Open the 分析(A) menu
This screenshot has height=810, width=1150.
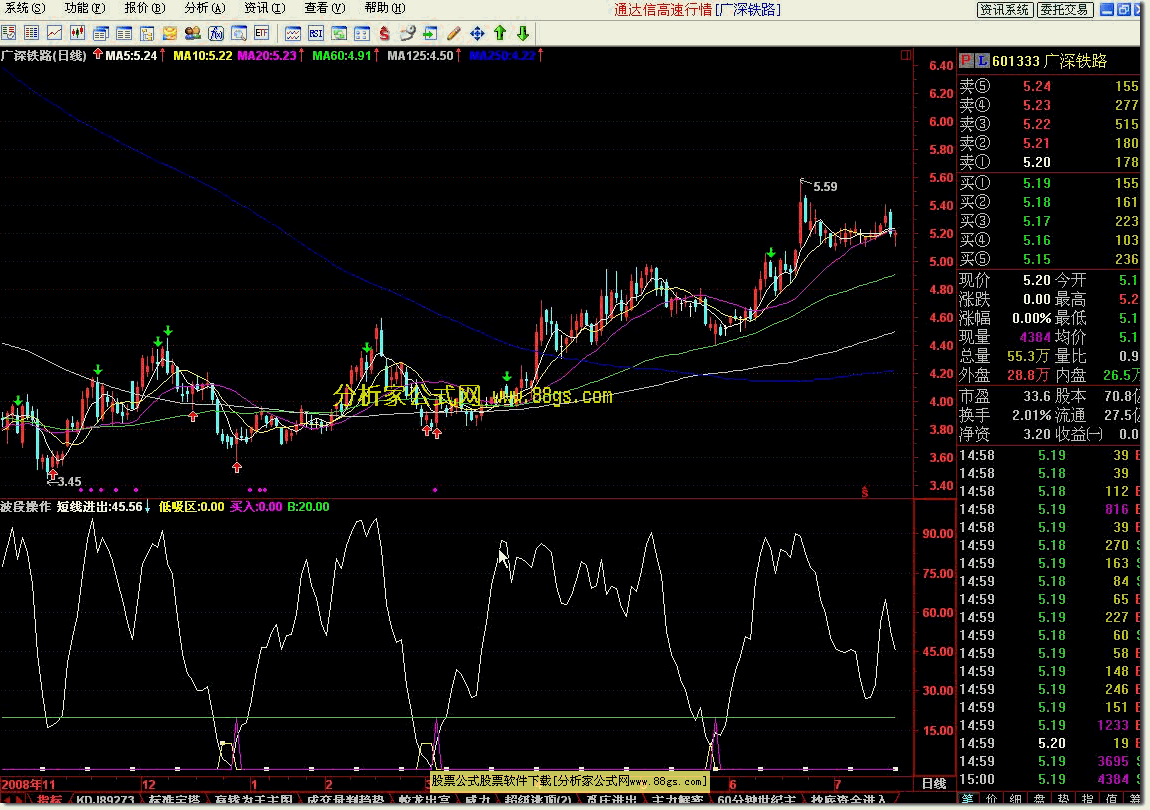205,8
